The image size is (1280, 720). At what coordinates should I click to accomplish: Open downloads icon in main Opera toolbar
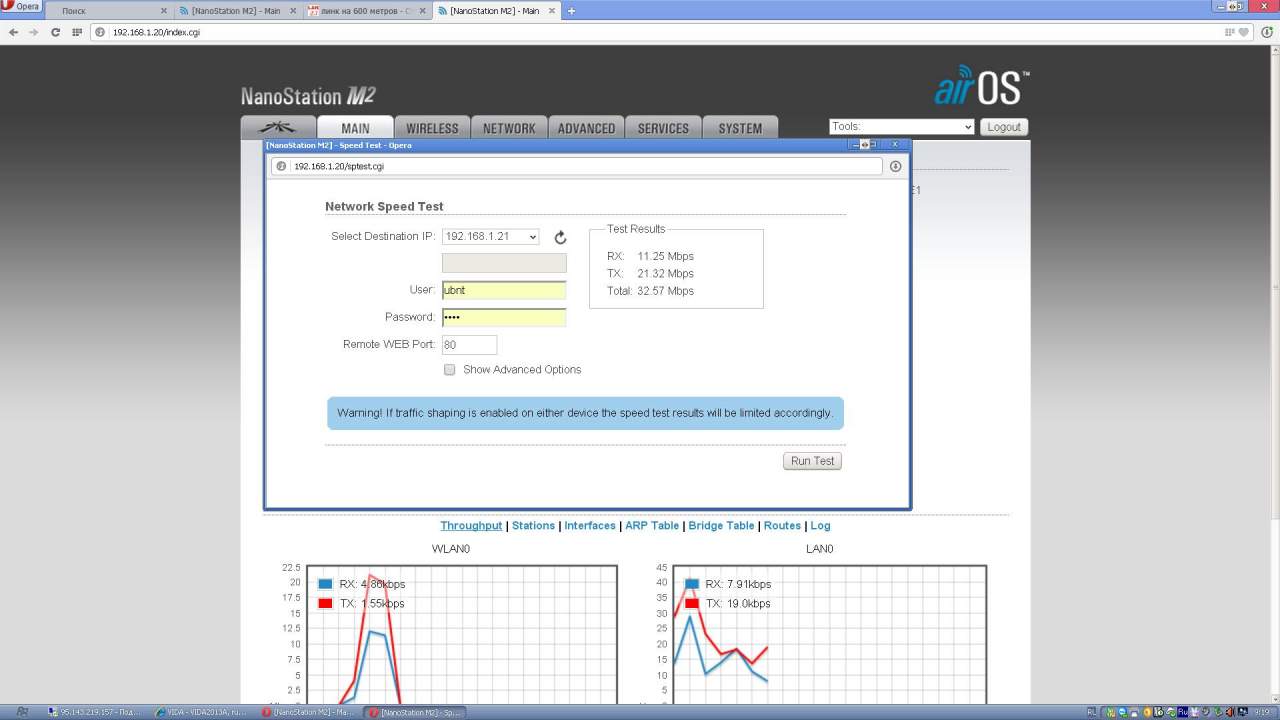(1267, 32)
